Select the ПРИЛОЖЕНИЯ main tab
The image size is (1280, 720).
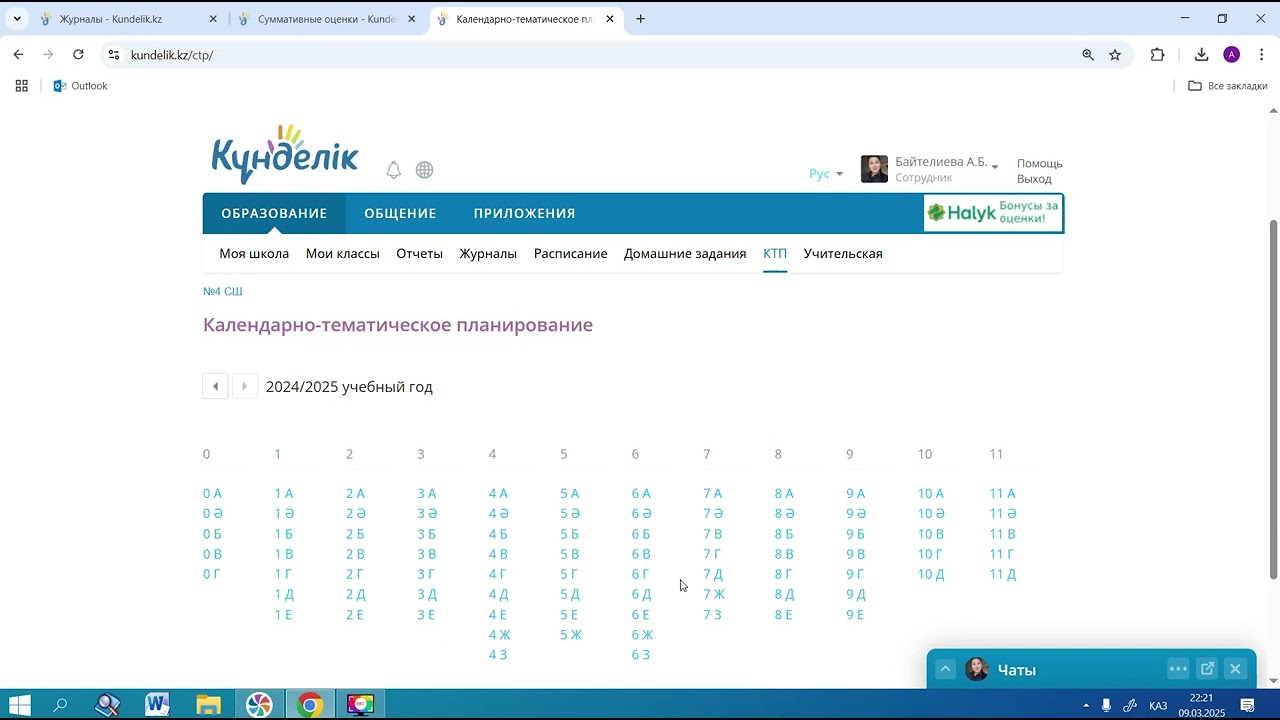524,213
